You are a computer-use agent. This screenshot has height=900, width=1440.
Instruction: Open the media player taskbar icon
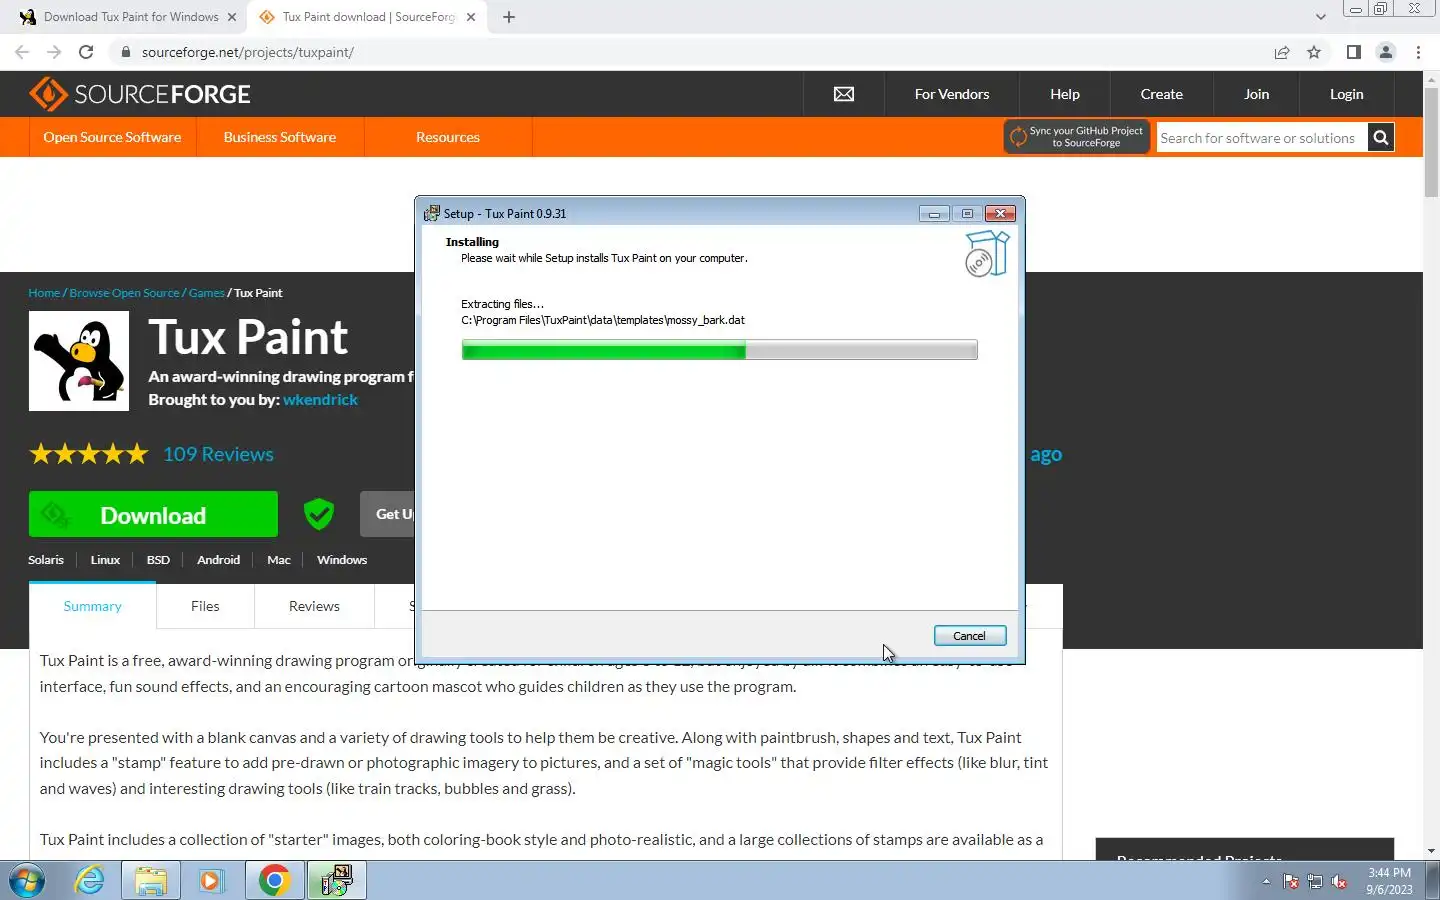(x=212, y=881)
